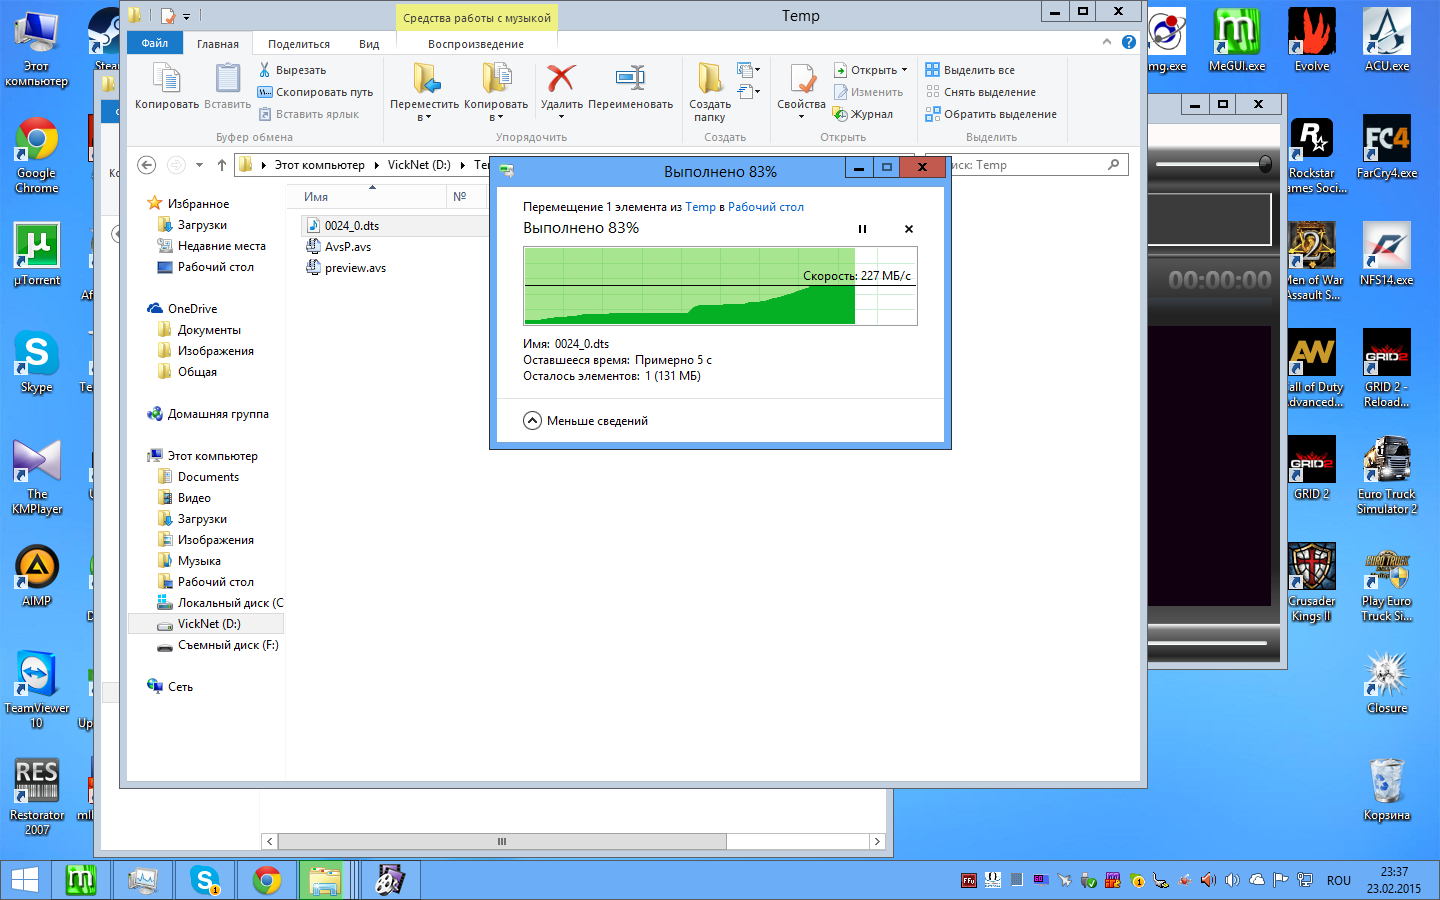Viewport: 1440px width, 900px height.
Task: Select the file AvsP.avs
Action: point(348,247)
